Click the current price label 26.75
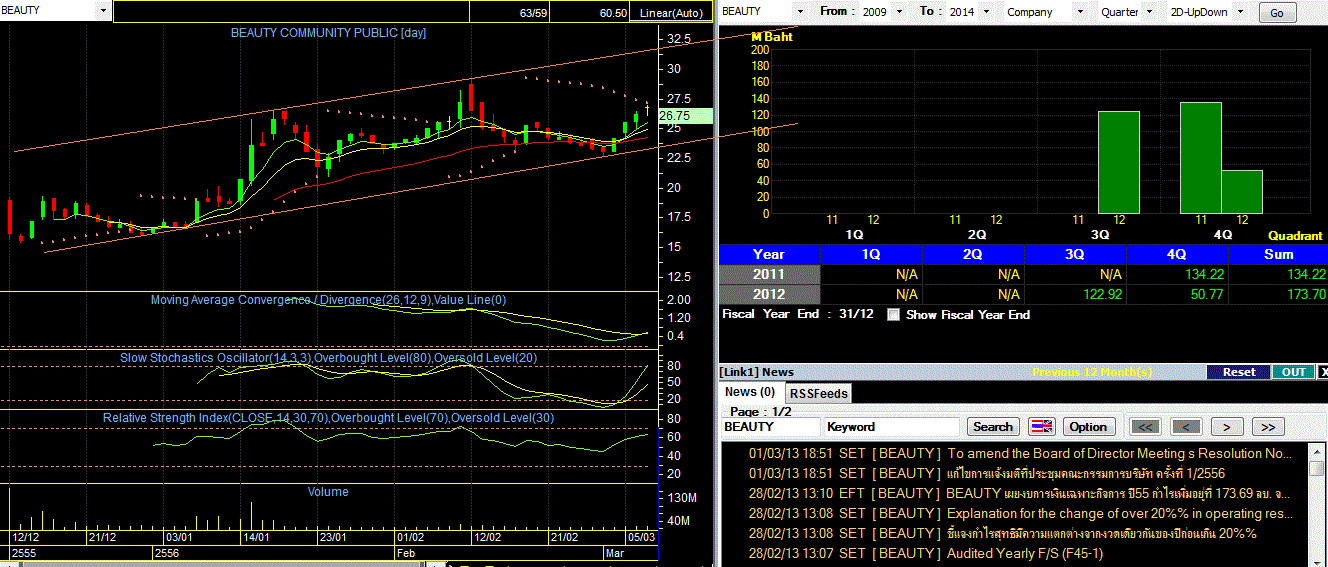This screenshot has height=567, width=1328. (x=686, y=116)
